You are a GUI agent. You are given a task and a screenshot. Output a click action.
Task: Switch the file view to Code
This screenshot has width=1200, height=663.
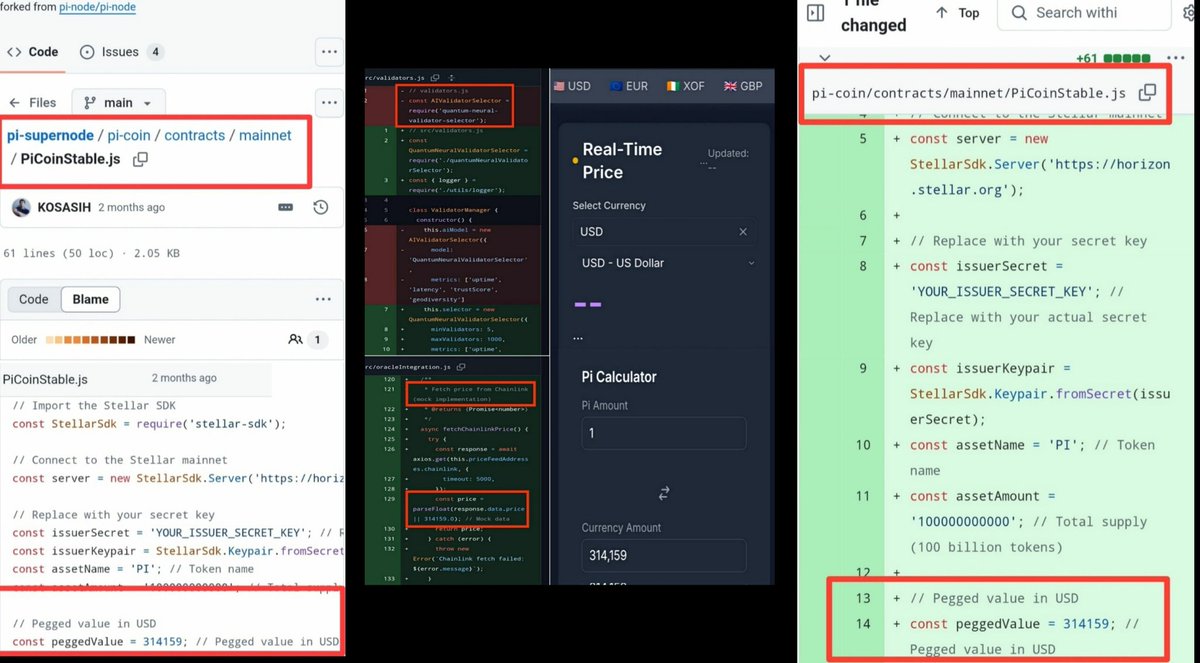pos(33,299)
